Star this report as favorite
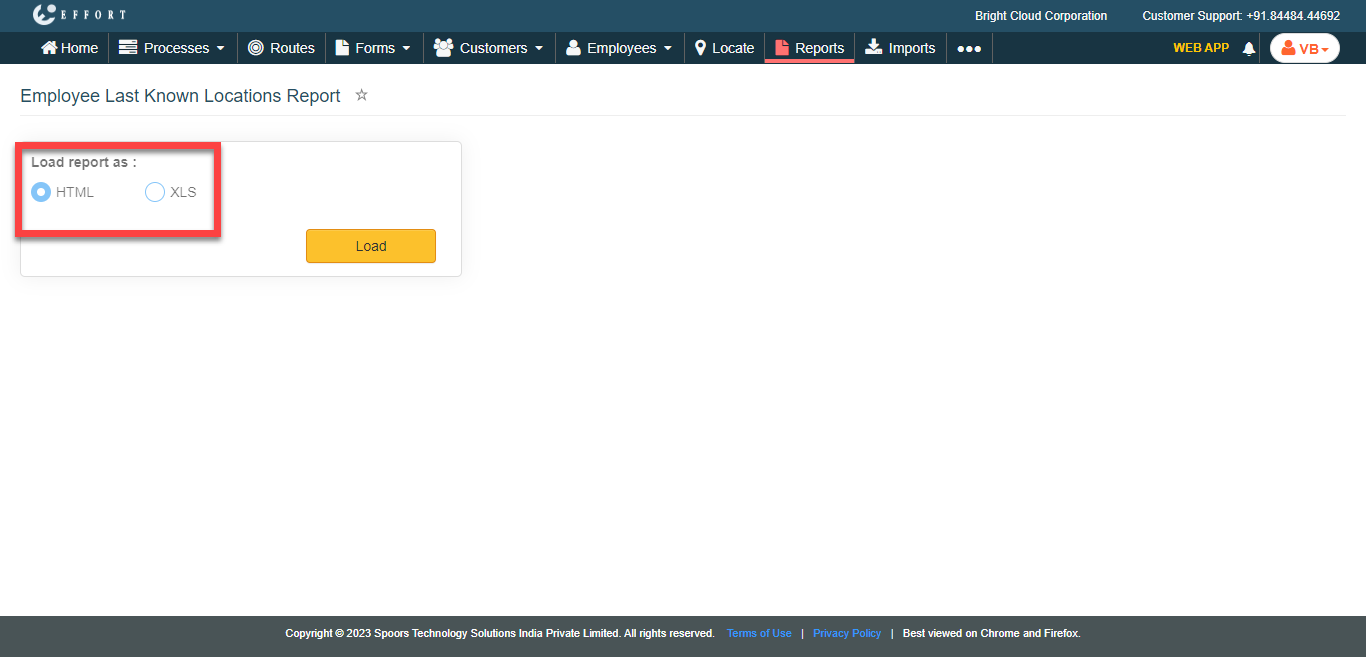Image resolution: width=1366 pixels, height=657 pixels. 362,95
